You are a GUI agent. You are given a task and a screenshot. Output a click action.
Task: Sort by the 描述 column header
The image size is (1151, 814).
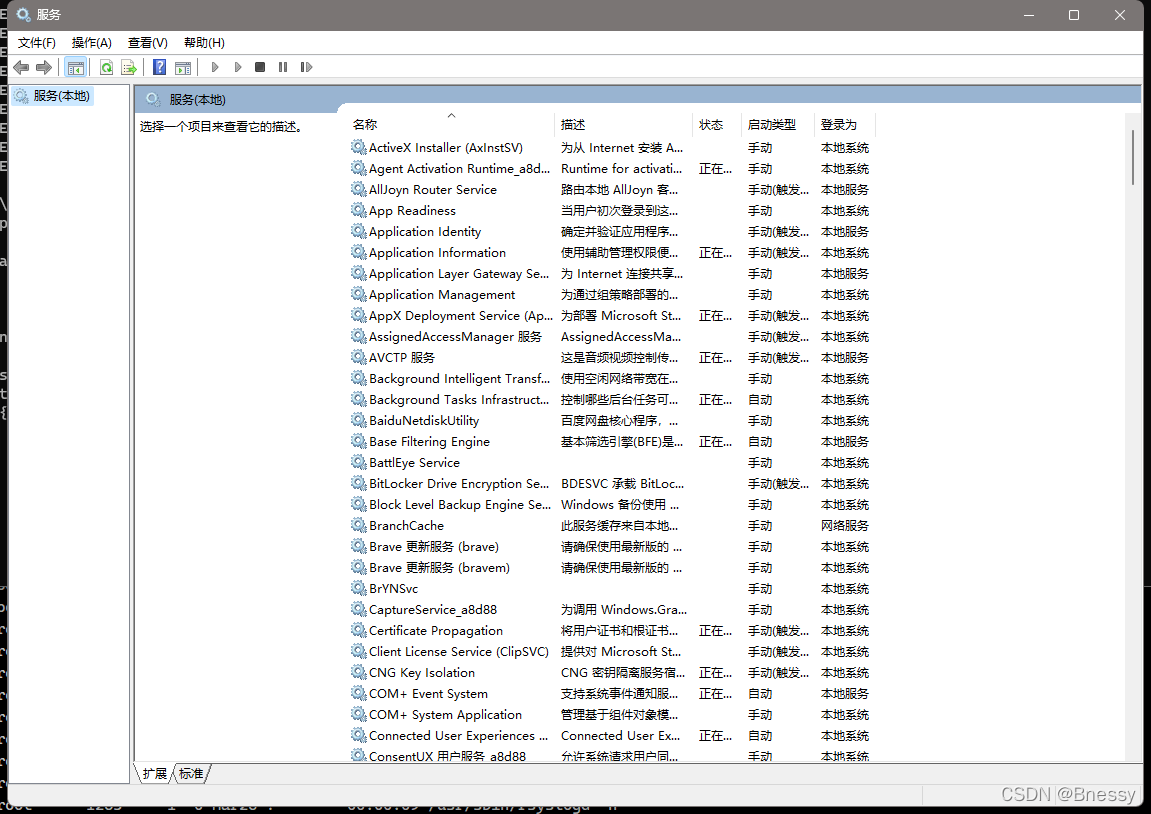coord(573,125)
